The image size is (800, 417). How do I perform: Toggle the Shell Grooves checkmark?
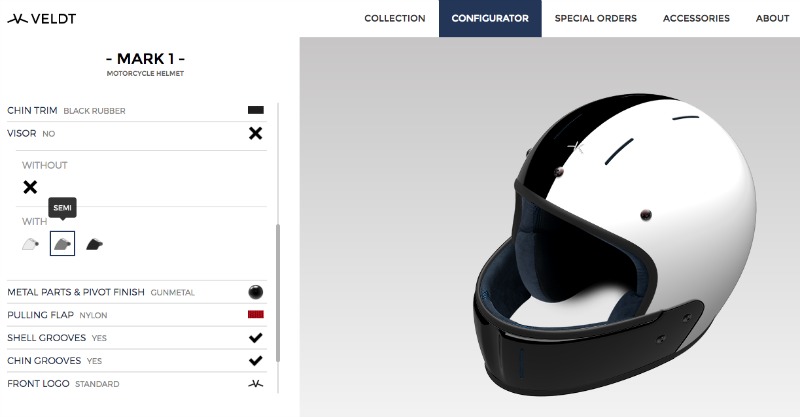coord(256,337)
